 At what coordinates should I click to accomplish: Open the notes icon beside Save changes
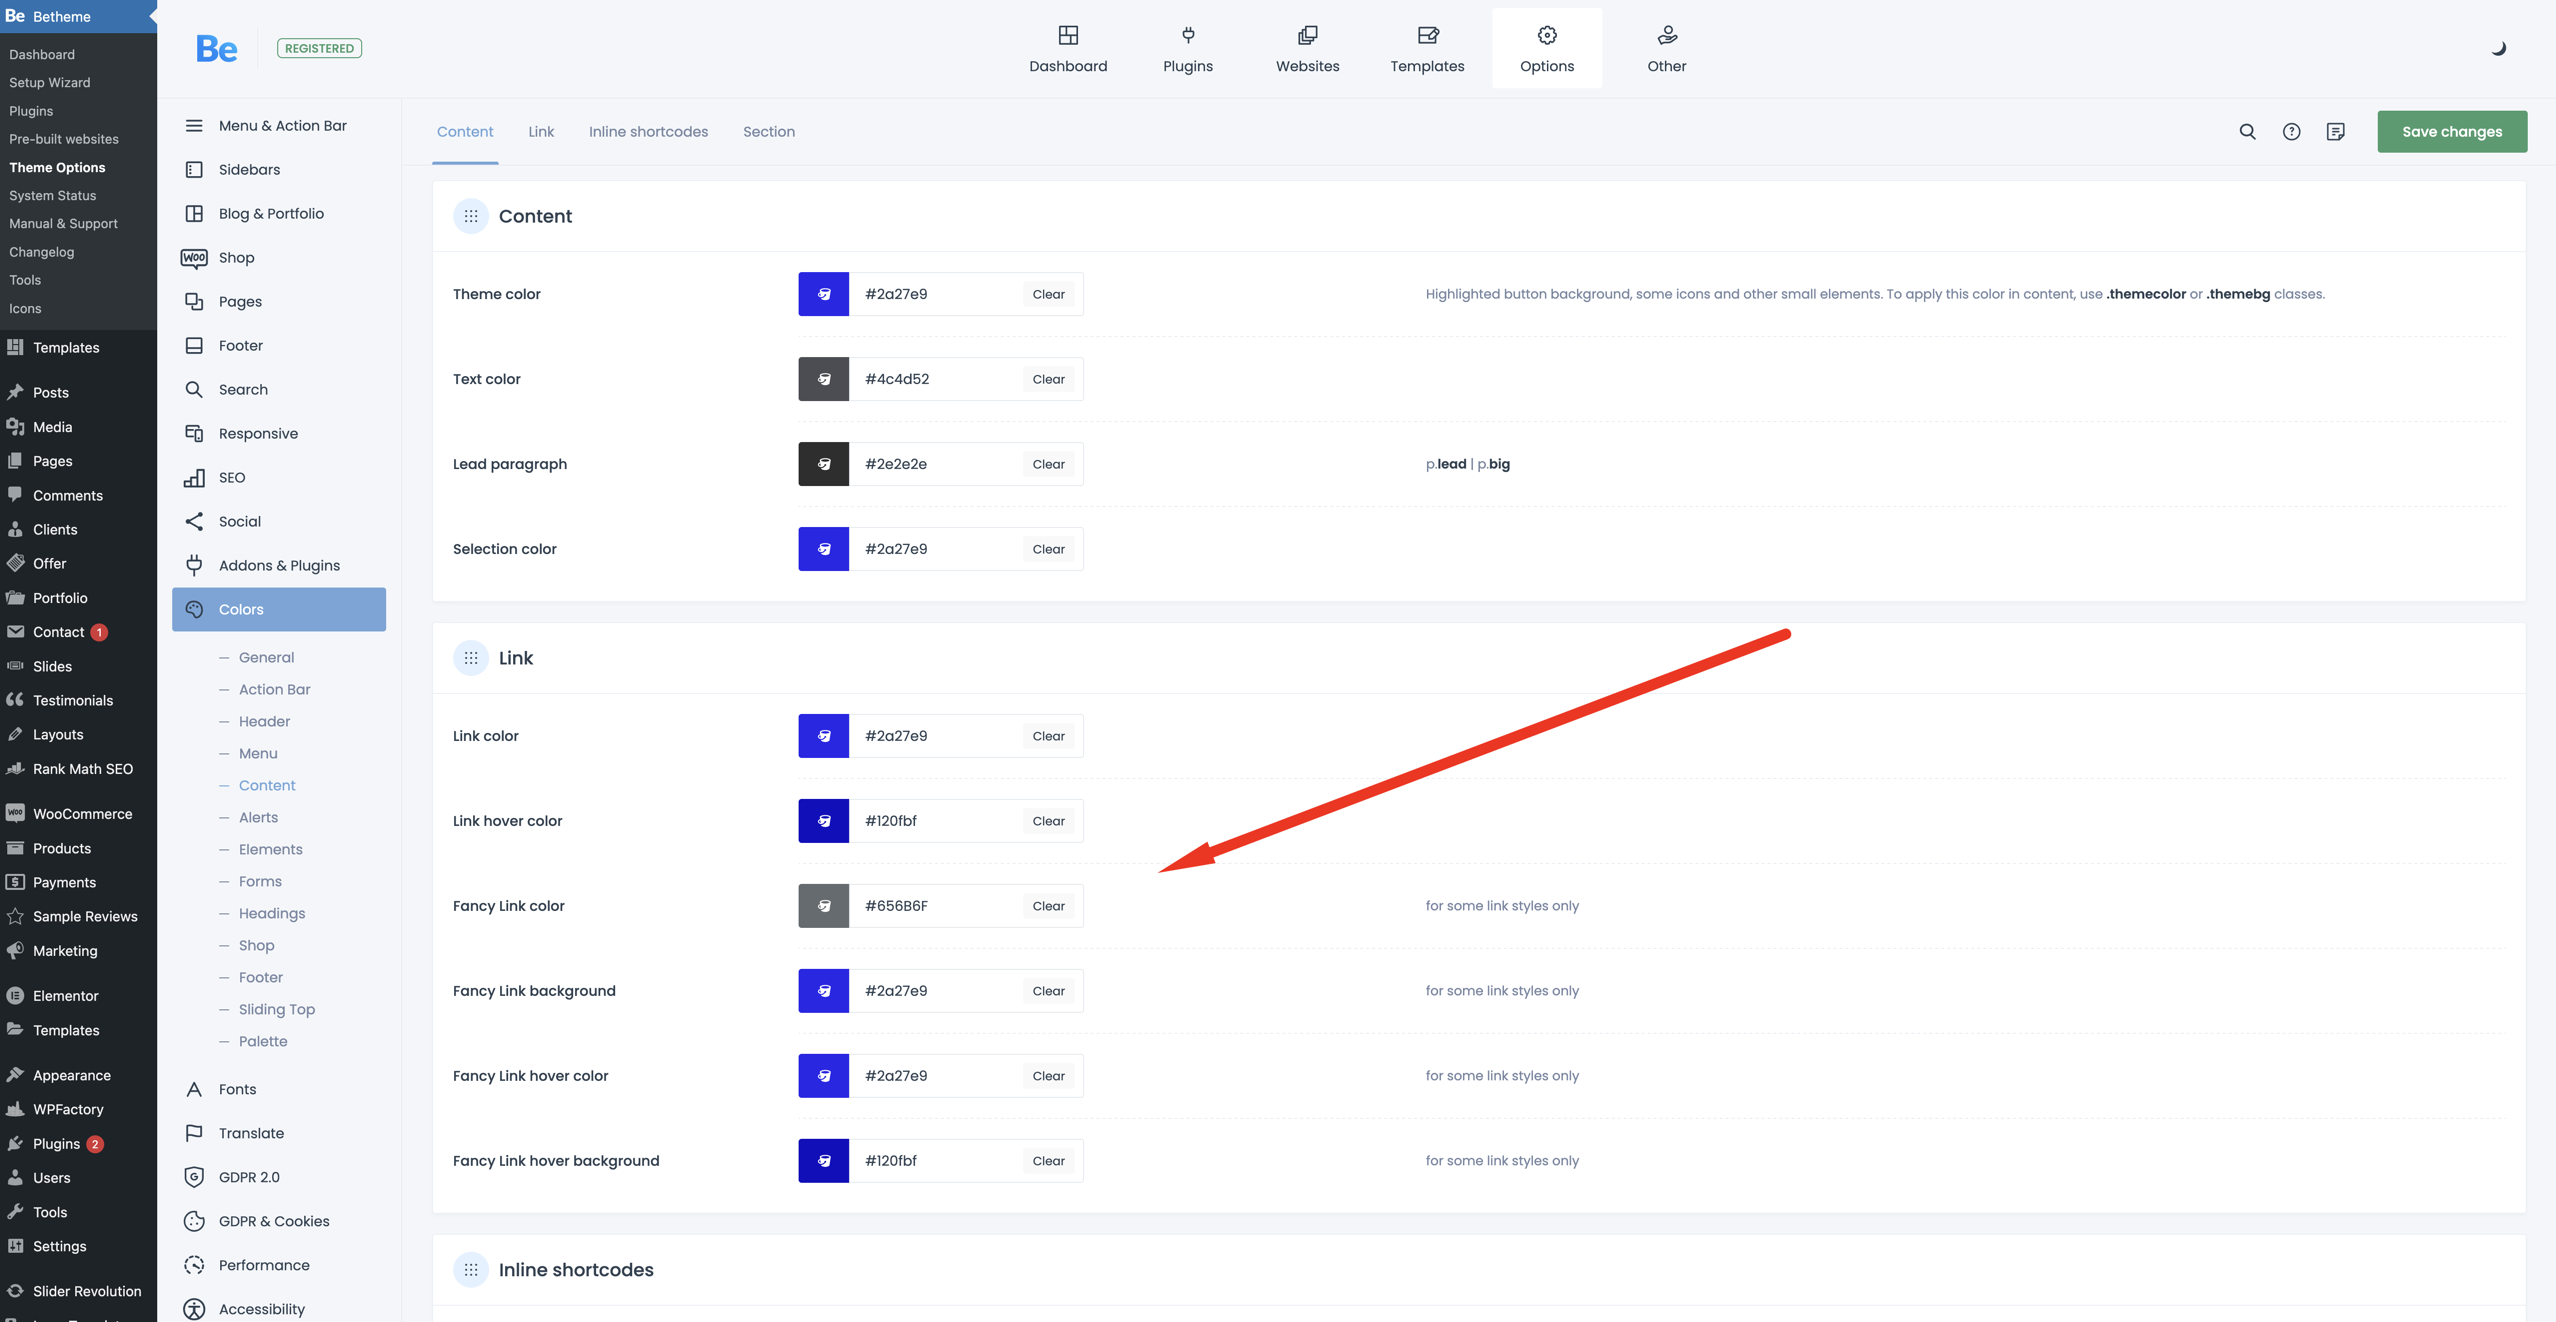point(2335,131)
